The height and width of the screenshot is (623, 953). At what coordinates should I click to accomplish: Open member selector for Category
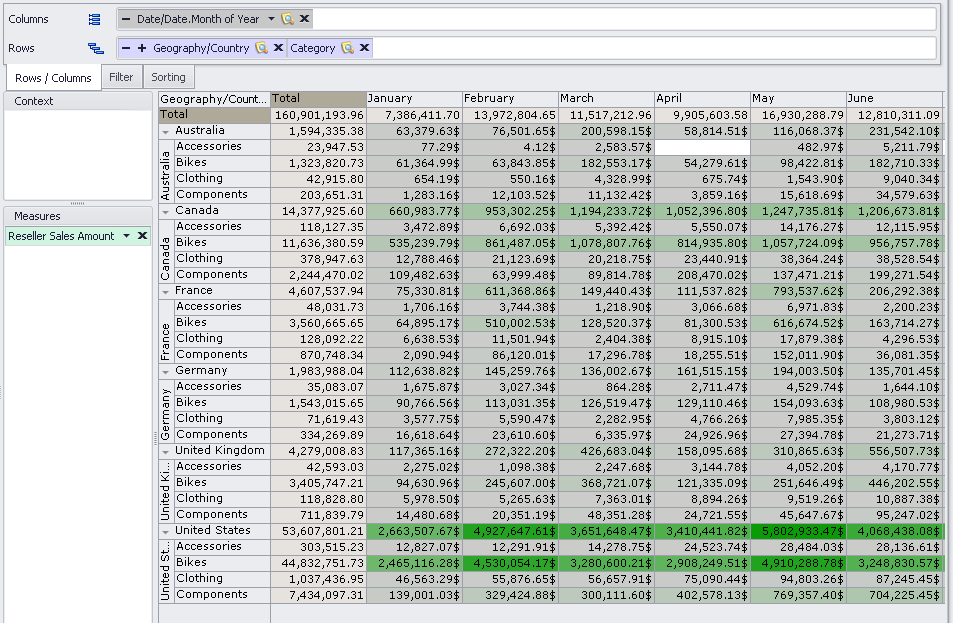[x=347, y=47]
